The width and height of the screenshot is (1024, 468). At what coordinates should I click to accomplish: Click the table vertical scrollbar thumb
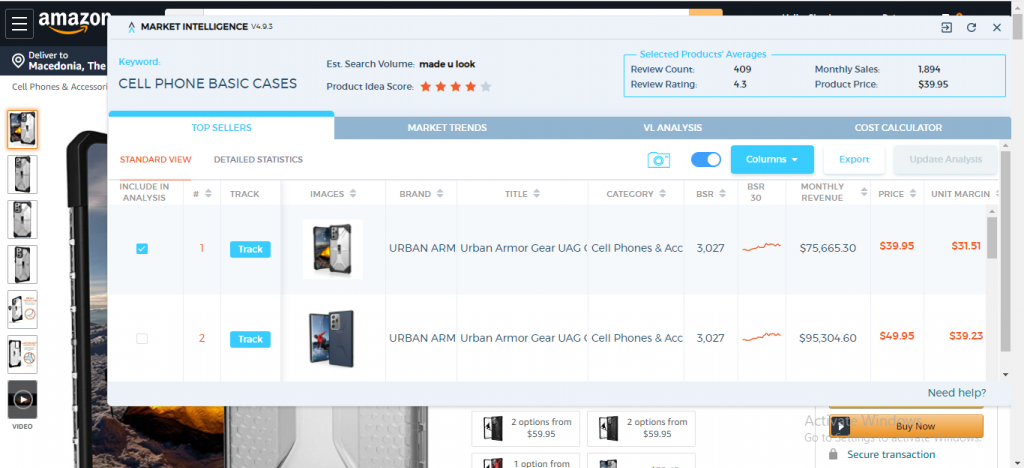pos(992,238)
